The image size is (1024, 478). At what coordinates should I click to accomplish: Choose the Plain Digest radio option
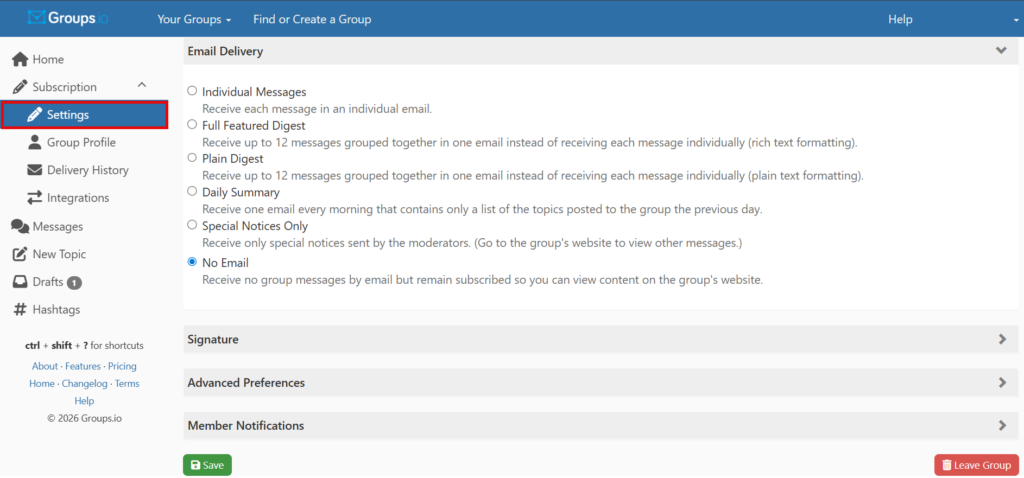pos(192,157)
